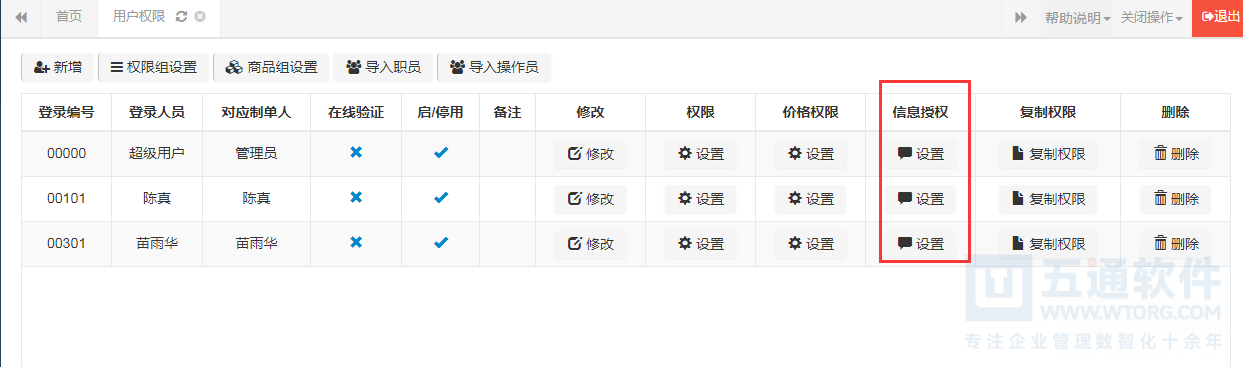Click the 导入职员 toolbar button
The height and width of the screenshot is (367, 1243).
pos(384,67)
